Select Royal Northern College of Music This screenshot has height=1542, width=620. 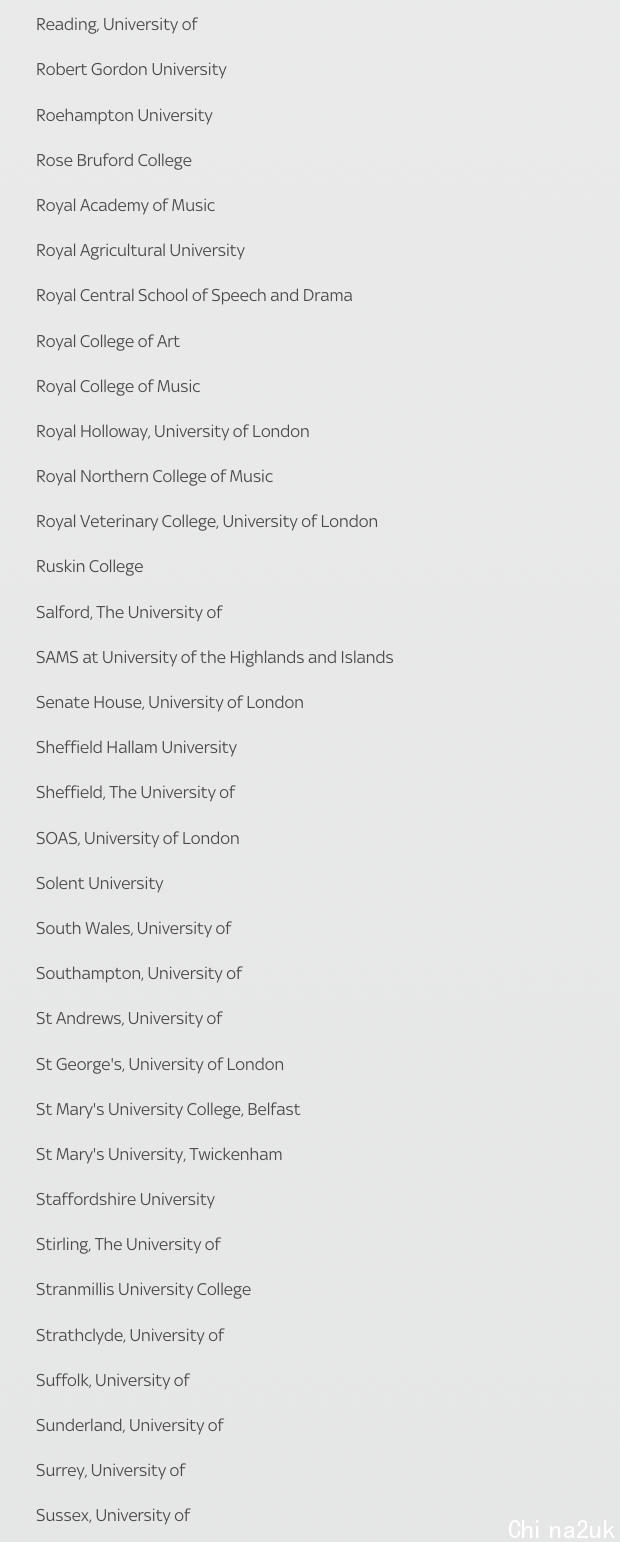click(154, 476)
